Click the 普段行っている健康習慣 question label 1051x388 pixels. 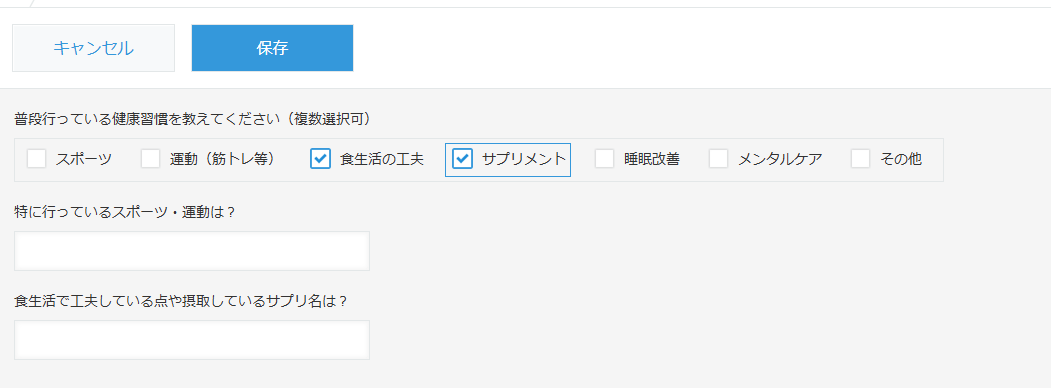coord(192,119)
